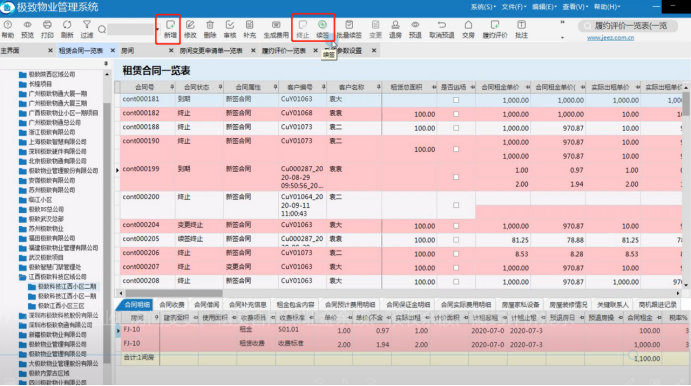Toggle 是否出场 checkbox for cont000188
Viewport: 691px width, 386px height.
456,128
